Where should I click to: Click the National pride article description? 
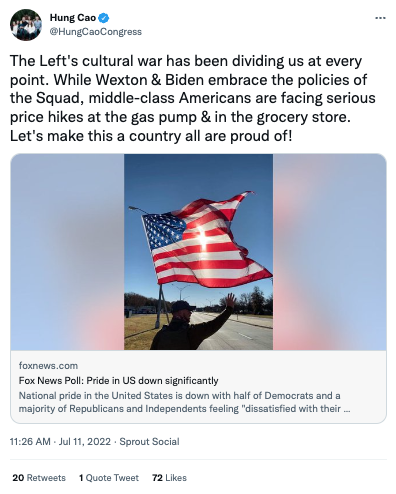click(184, 402)
